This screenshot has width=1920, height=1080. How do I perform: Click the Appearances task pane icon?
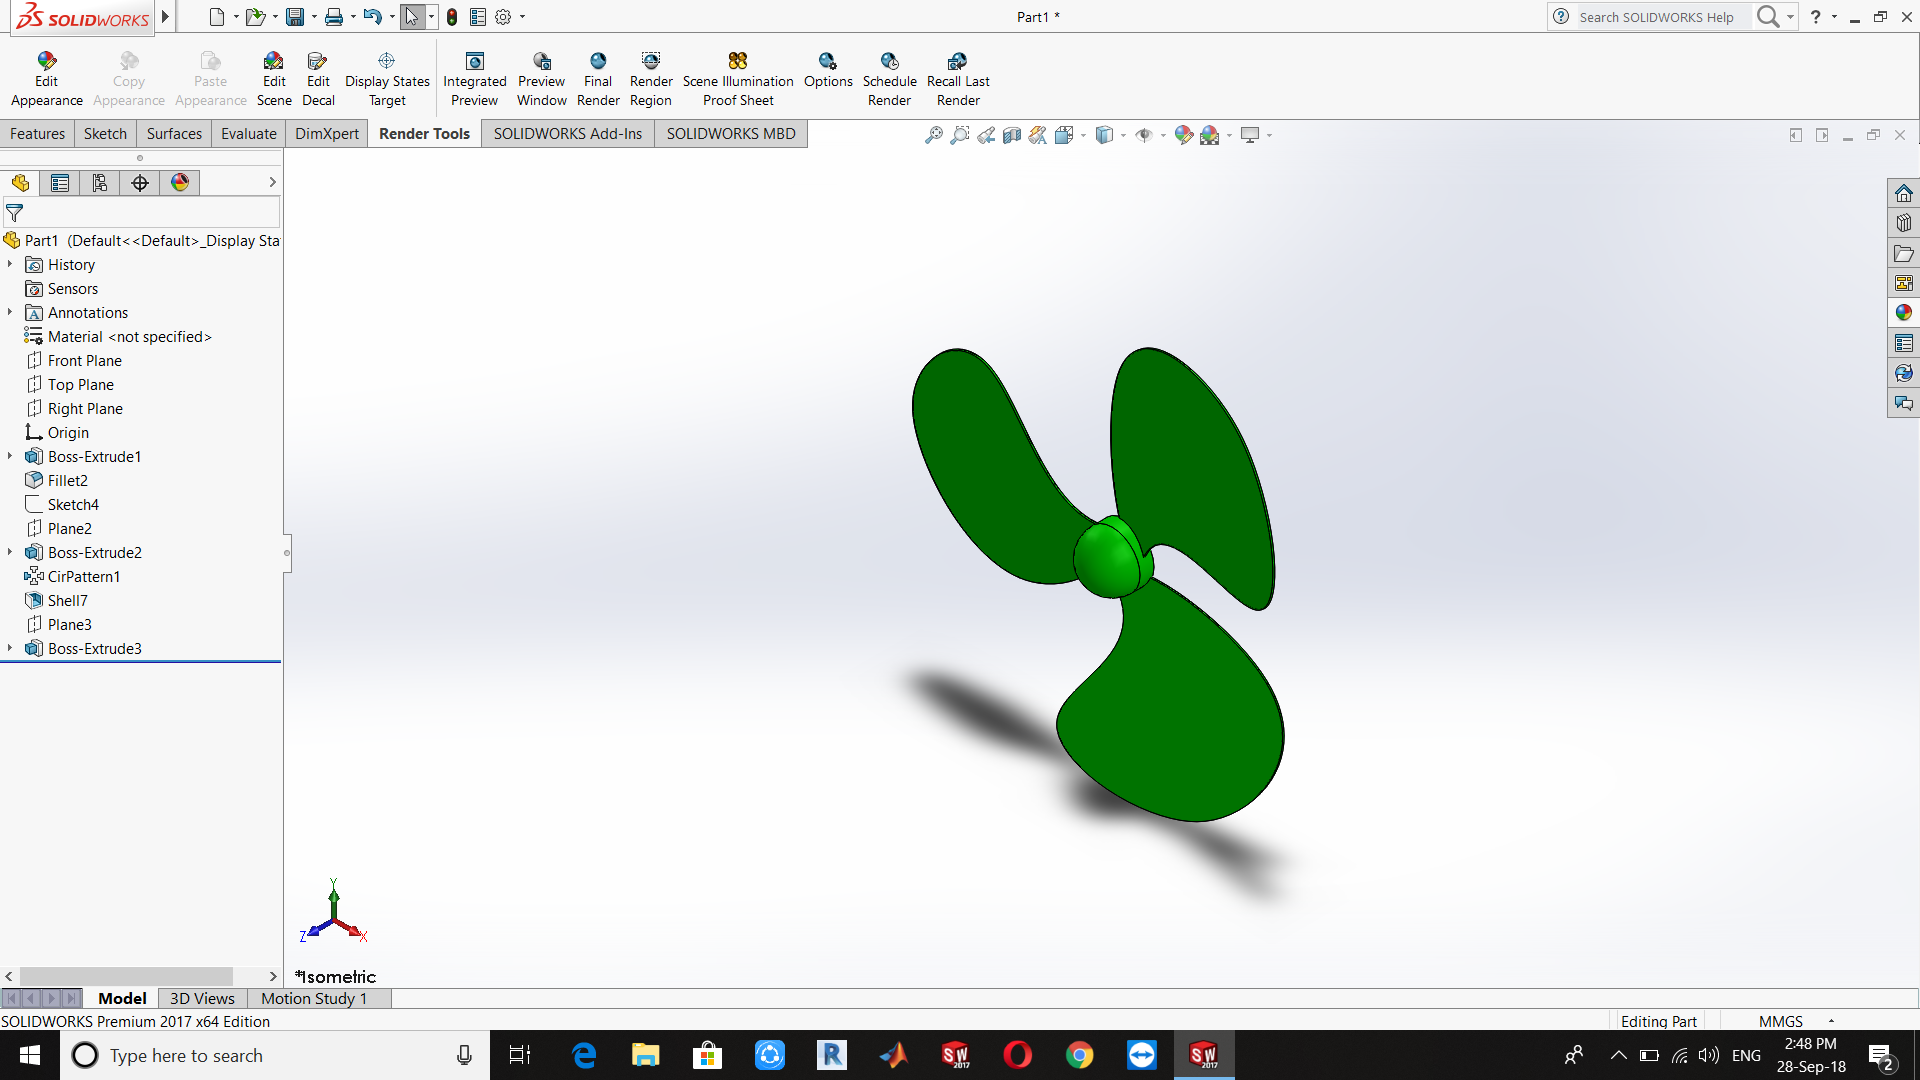click(x=1903, y=313)
